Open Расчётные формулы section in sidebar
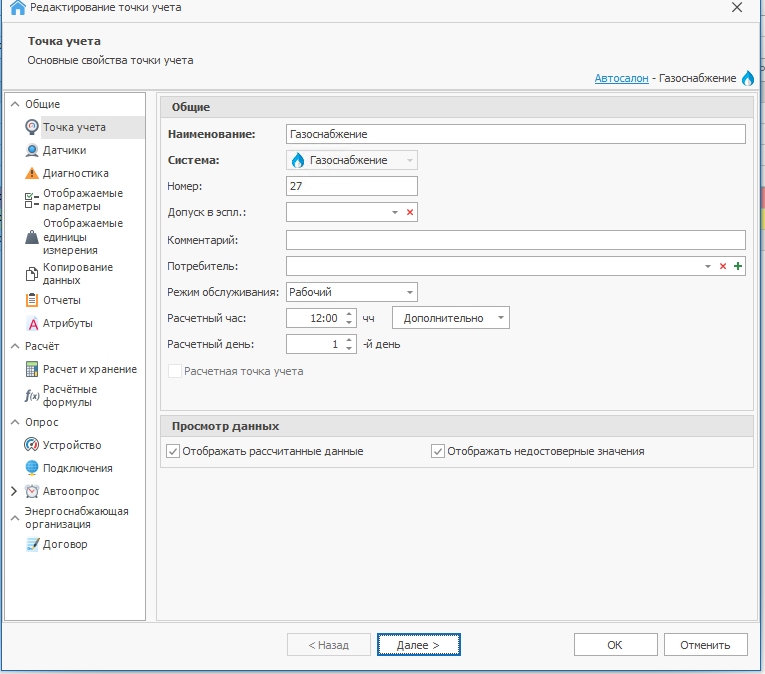765x674 pixels. [69, 395]
